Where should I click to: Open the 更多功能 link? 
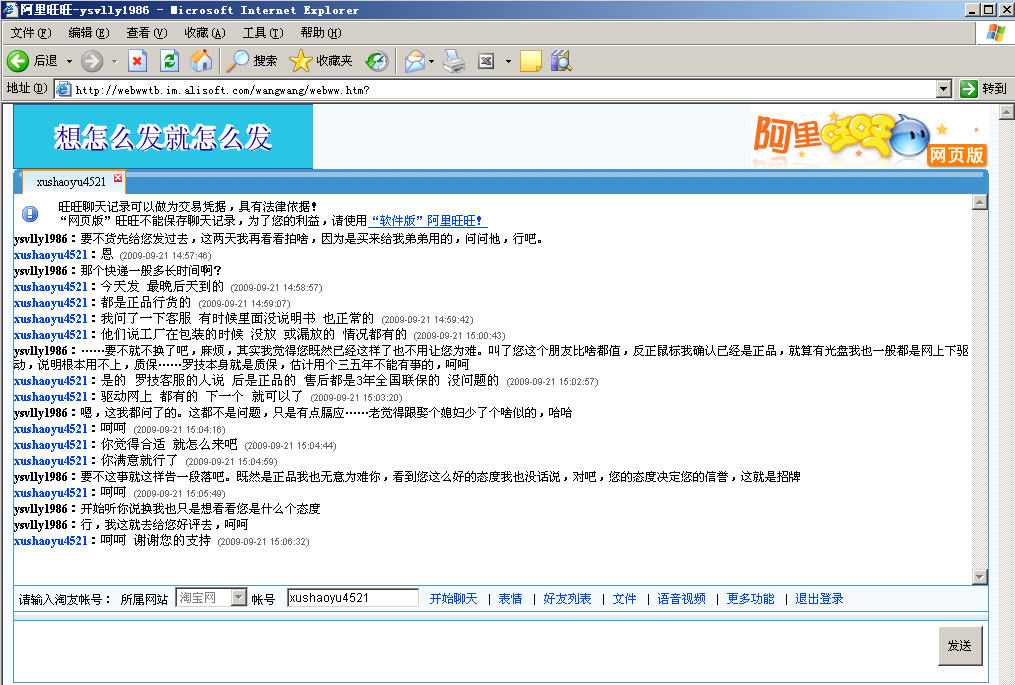point(750,599)
